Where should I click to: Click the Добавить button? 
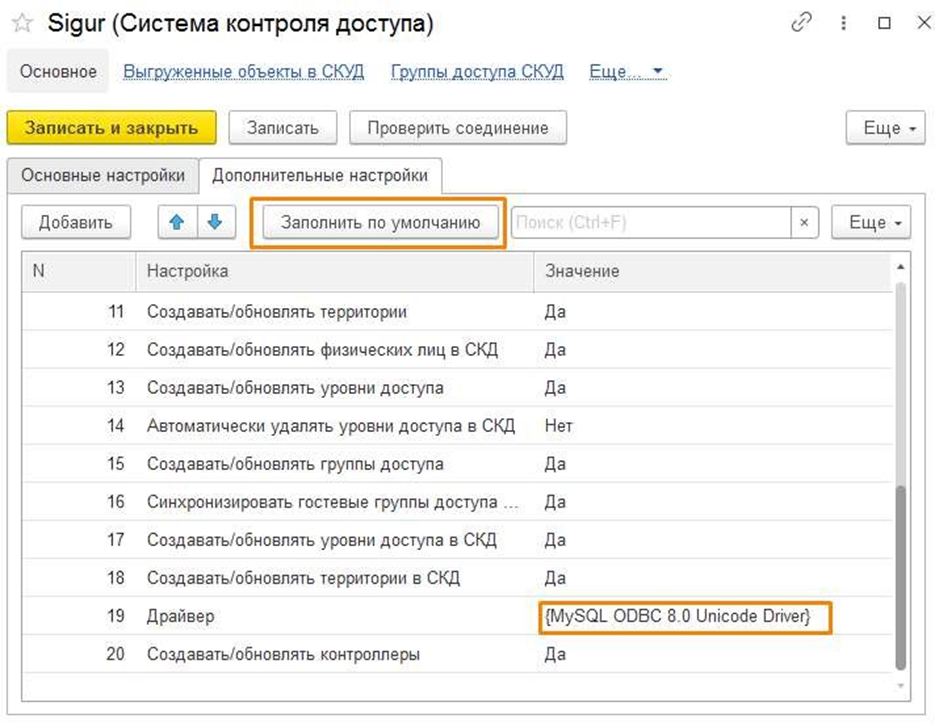(x=76, y=223)
